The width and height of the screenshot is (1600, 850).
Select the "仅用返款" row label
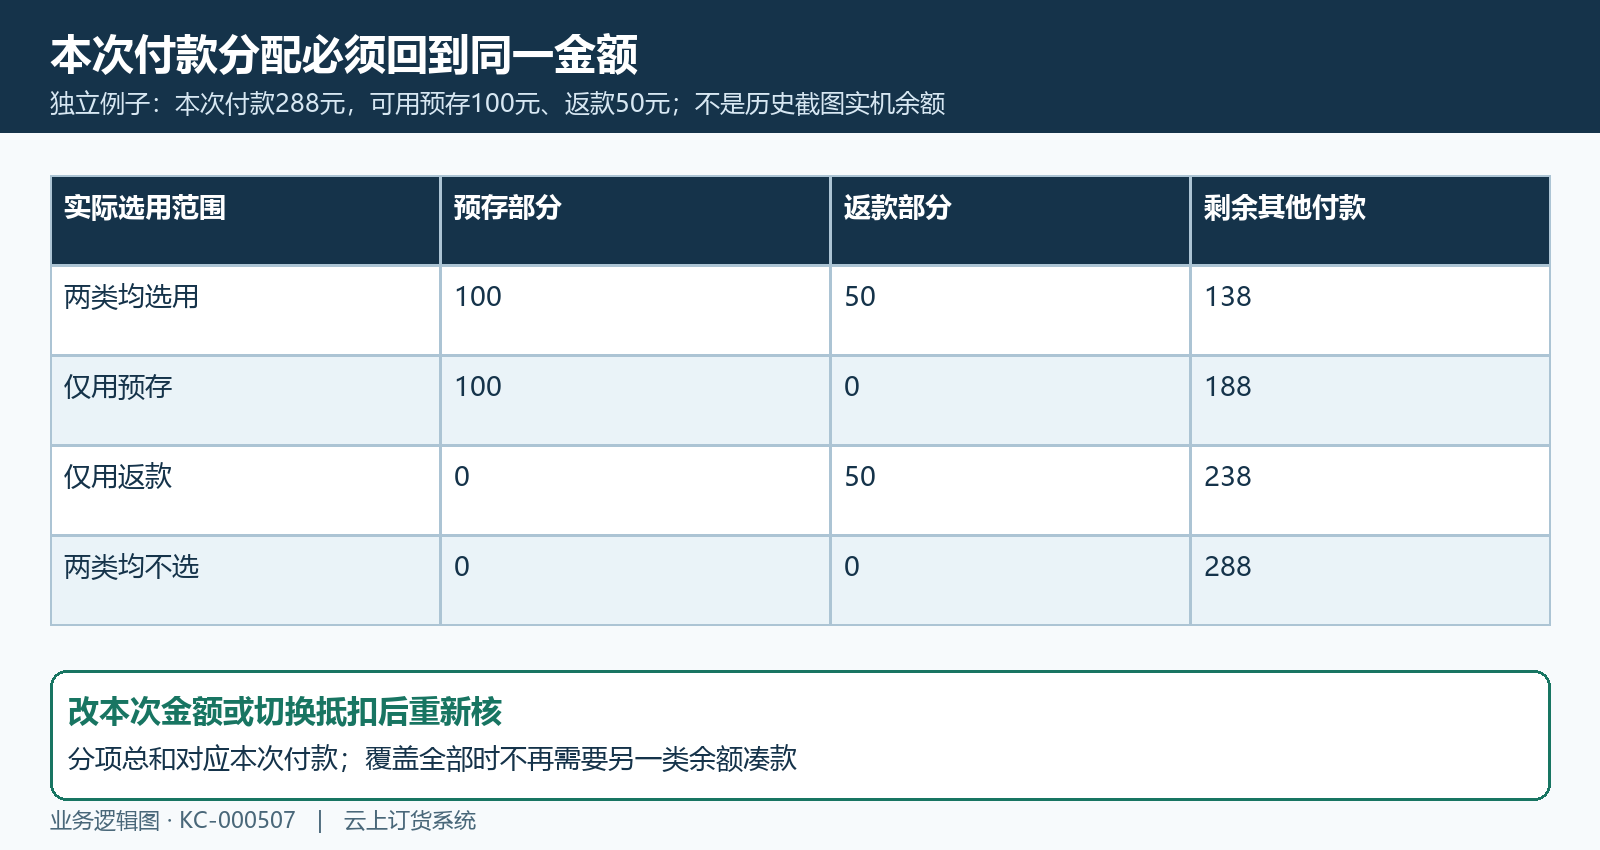pyautogui.click(x=118, y=477)
